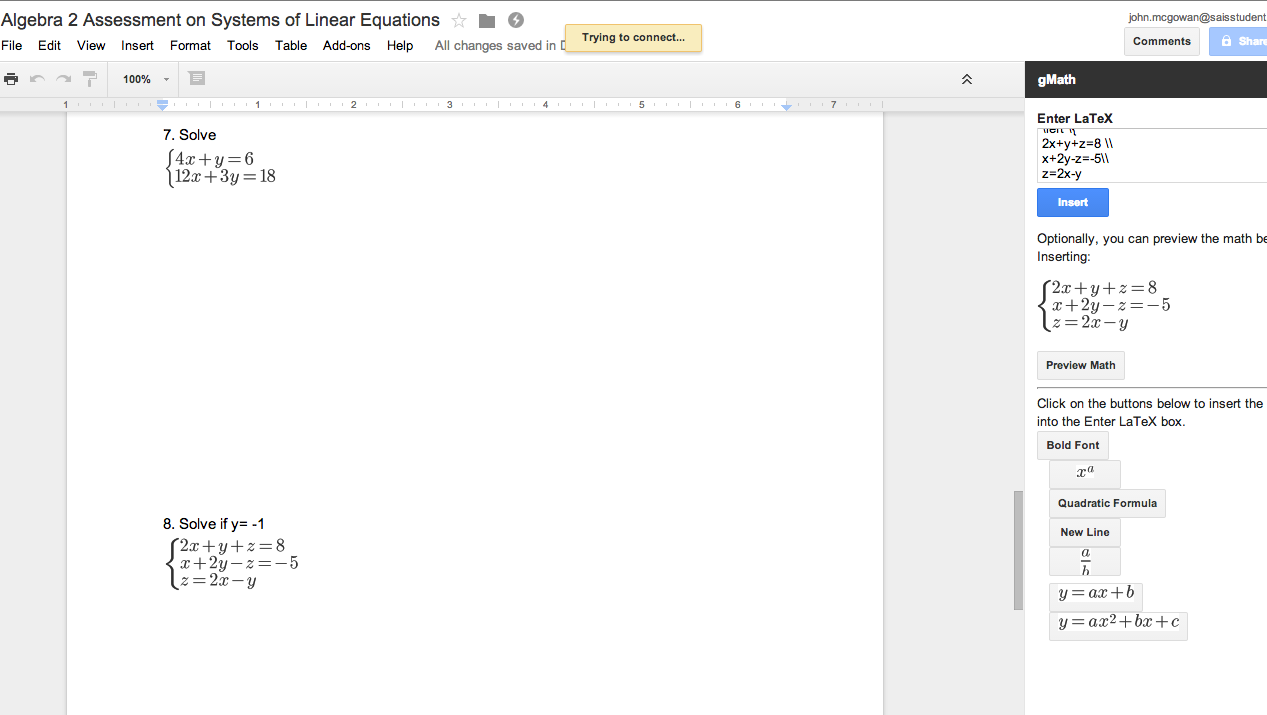Click the Comments button
1267x715 pixels.
click(1162, 41)
